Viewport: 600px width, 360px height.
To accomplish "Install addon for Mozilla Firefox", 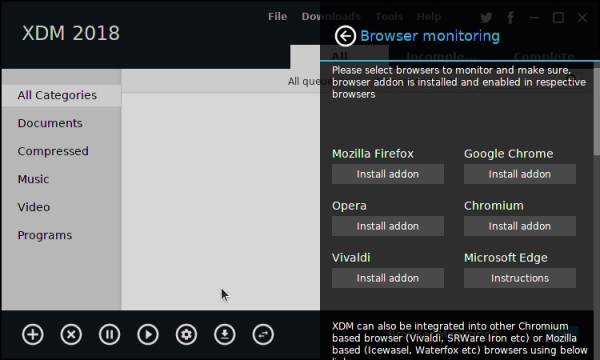I will 388,174.
